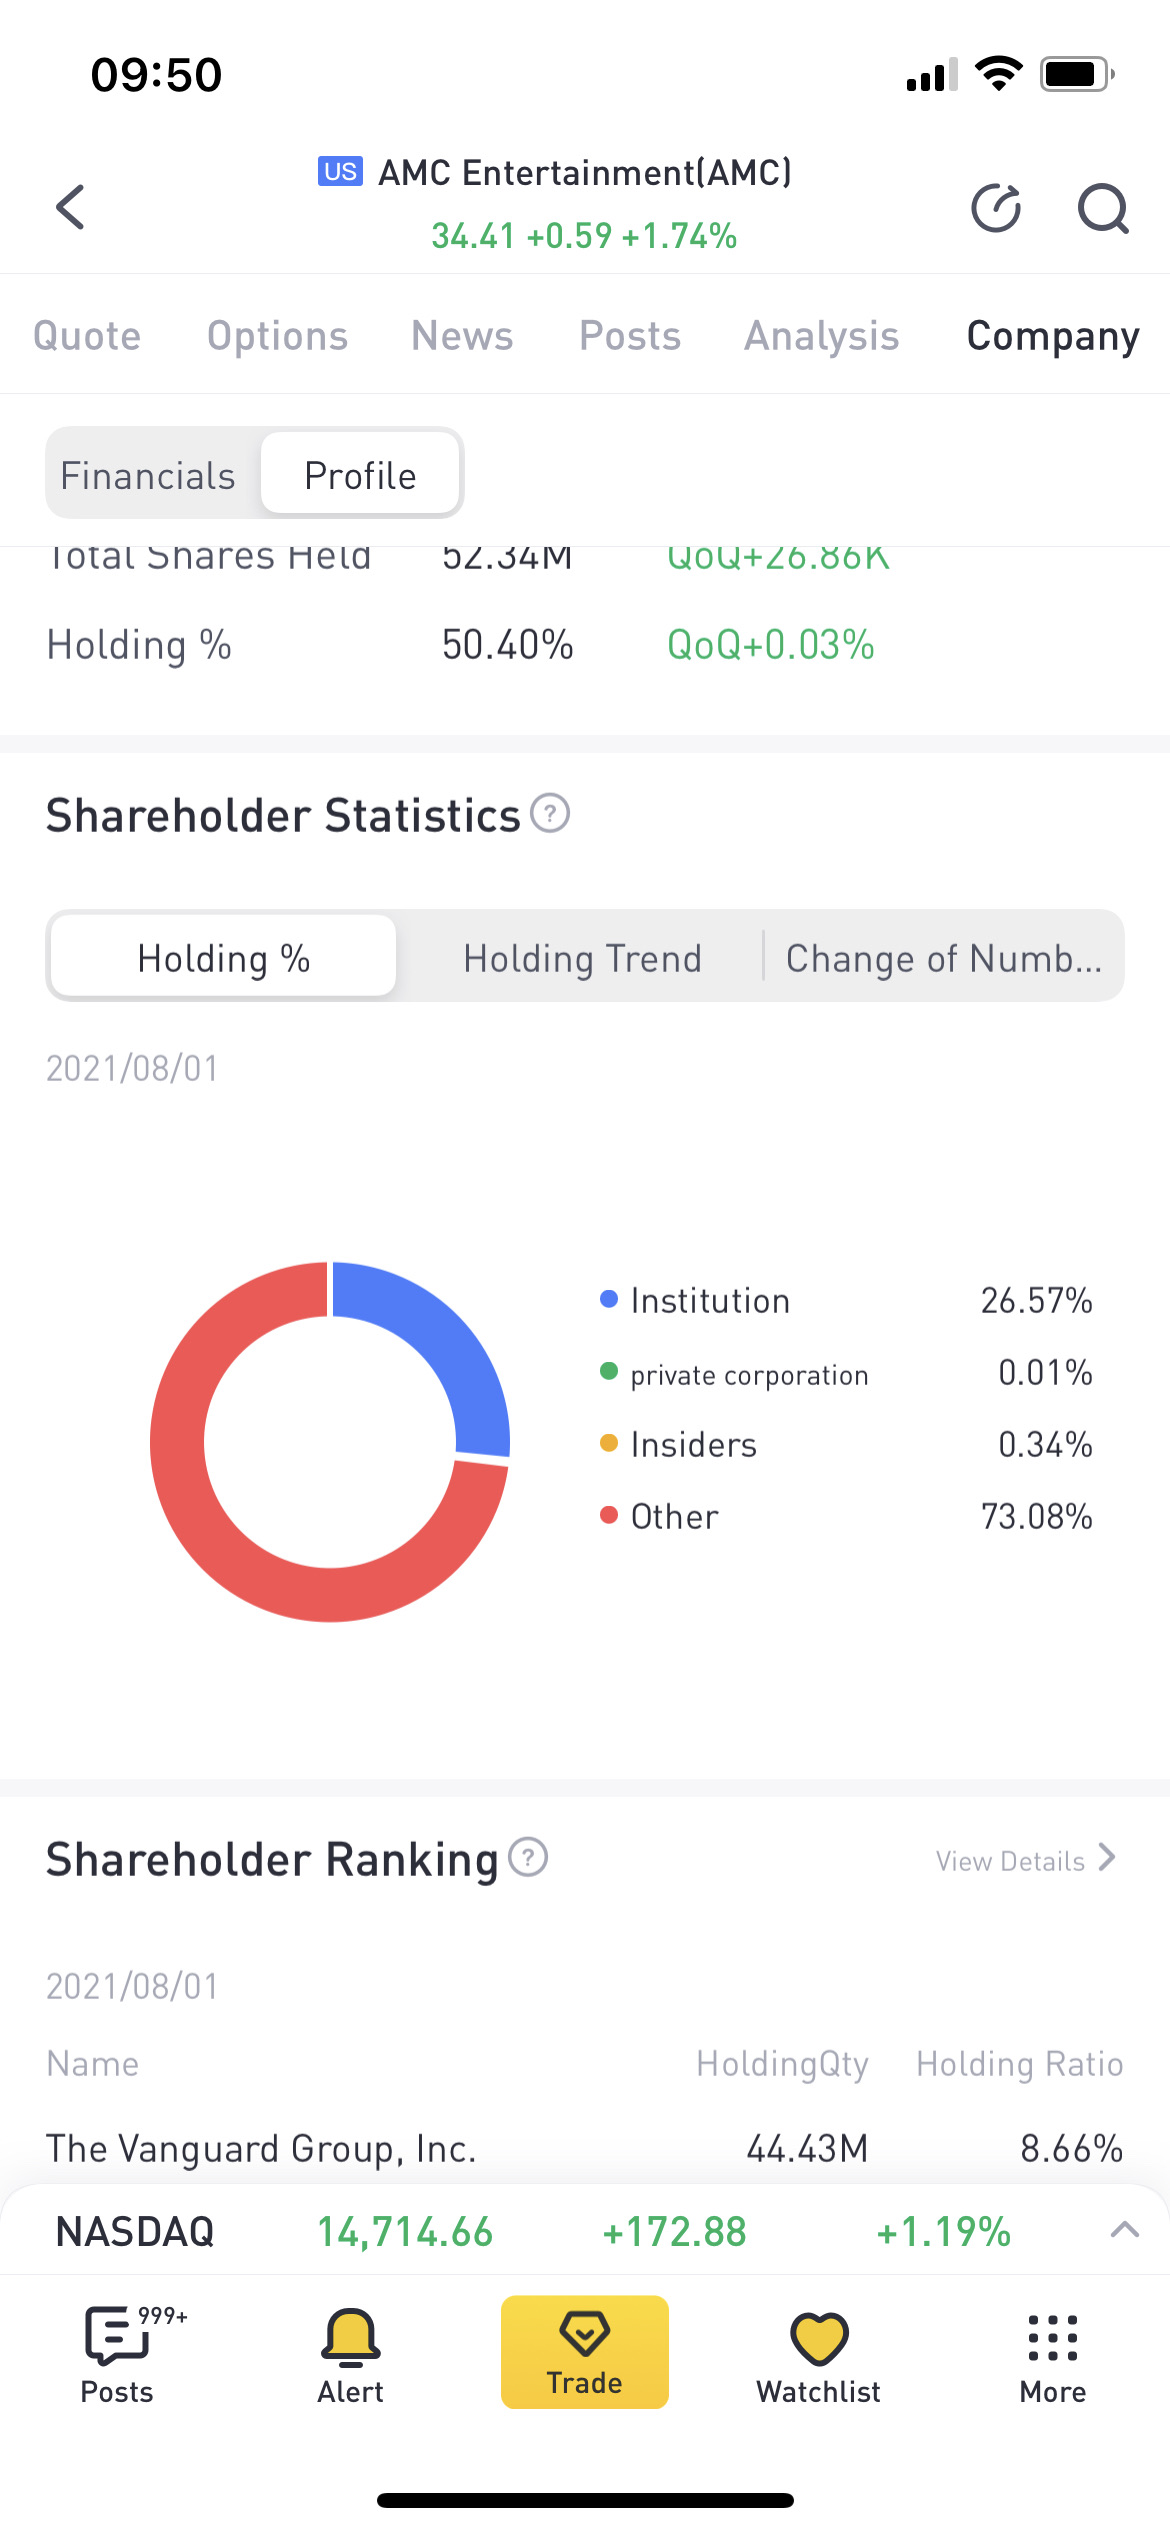Tap the back arrow icon
Viewport: 1170px width, 2532px height.
[x=70, y=207]
